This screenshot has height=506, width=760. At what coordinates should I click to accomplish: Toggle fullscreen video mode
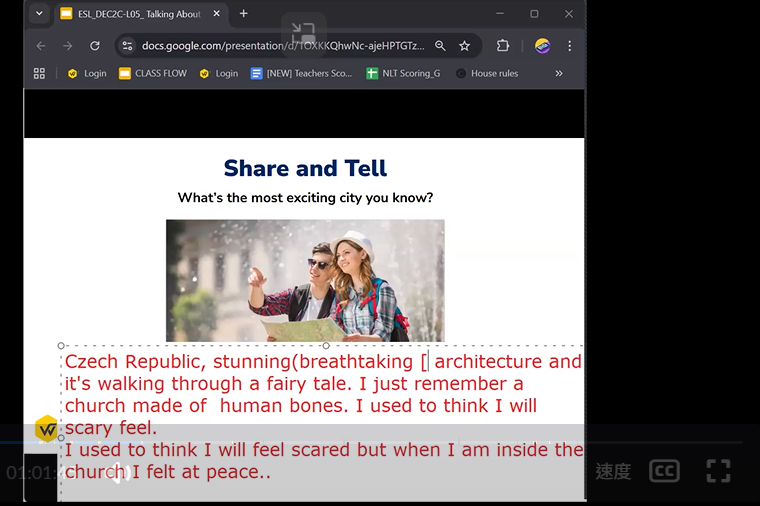tap(717, 471)
